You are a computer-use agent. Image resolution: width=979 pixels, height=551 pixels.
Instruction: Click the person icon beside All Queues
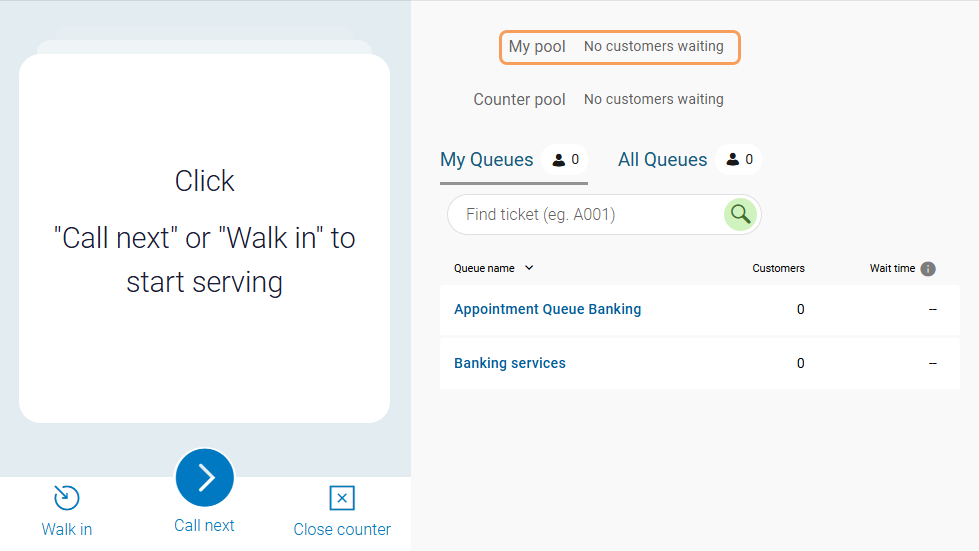pos(733,160)
